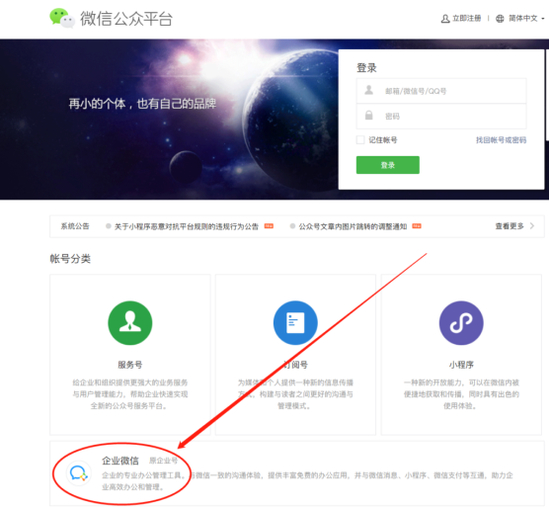The height and width of the screenshot is (508, 550).
Task: Click the new badge after second announcement
Action: tap(416, 226)
